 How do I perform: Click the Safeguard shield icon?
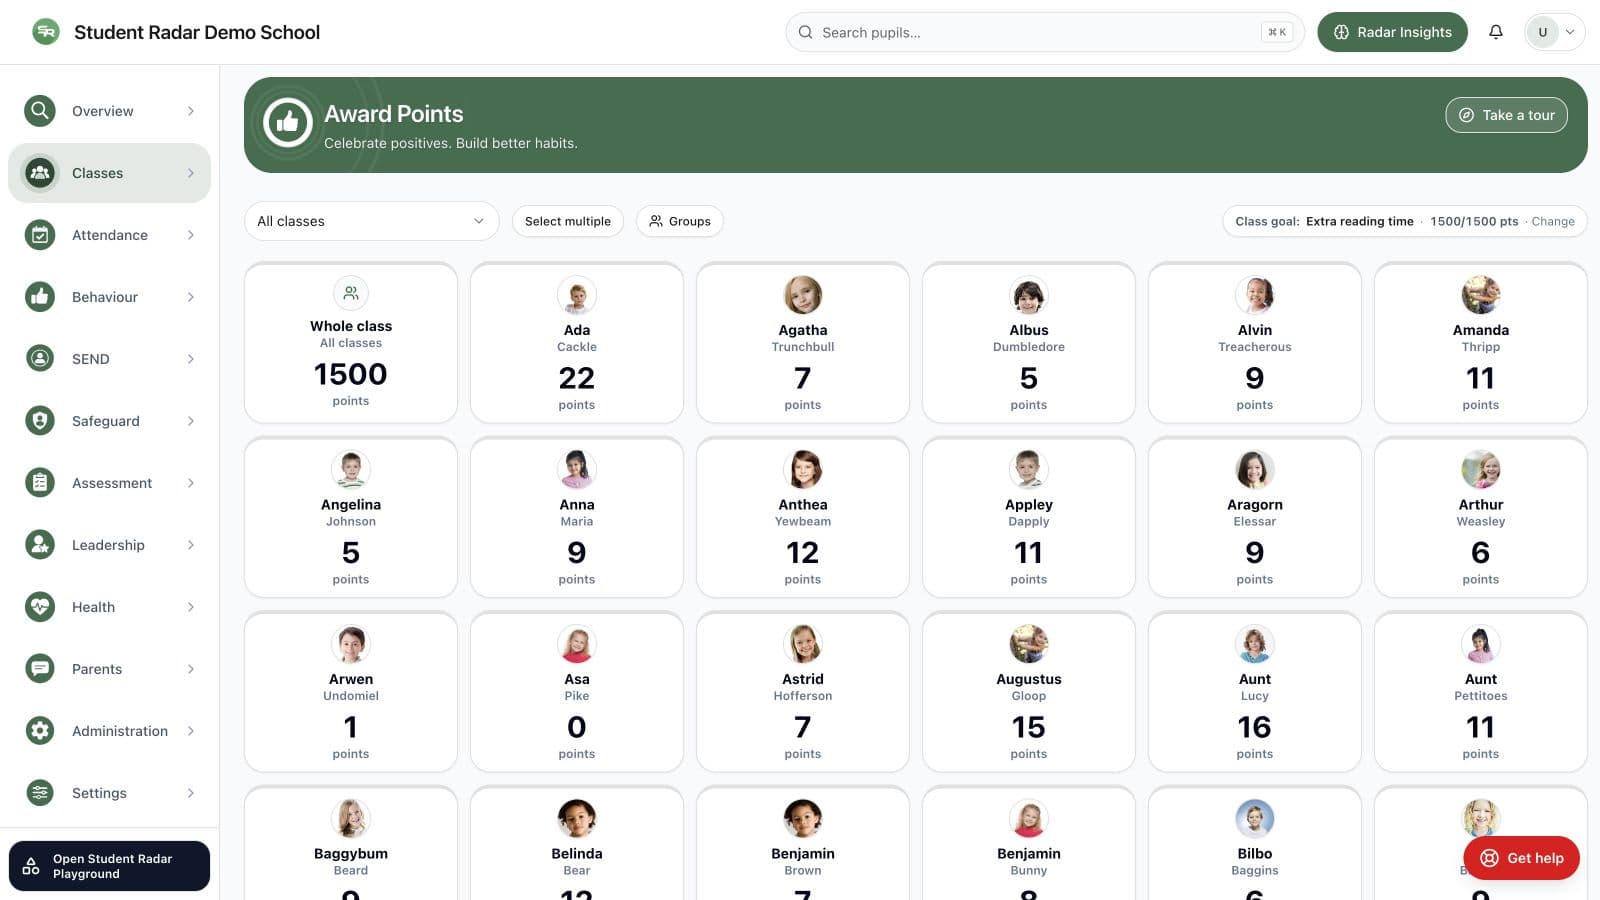pyautogui.click(x=40, y=421)
